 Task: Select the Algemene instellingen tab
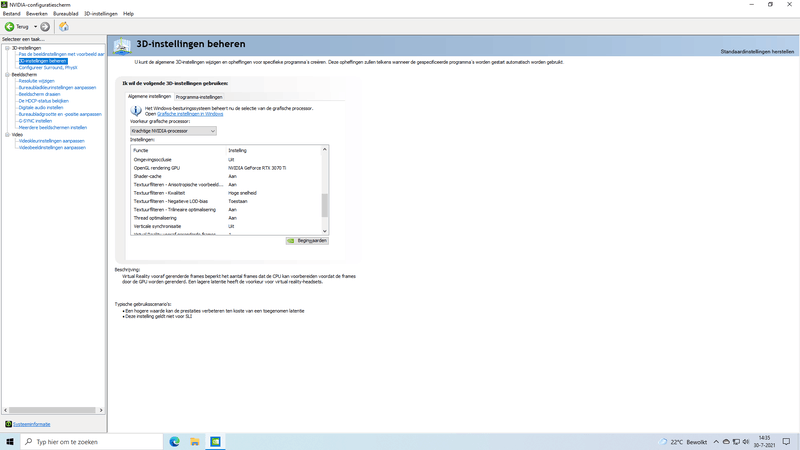[x=149, y=96]
